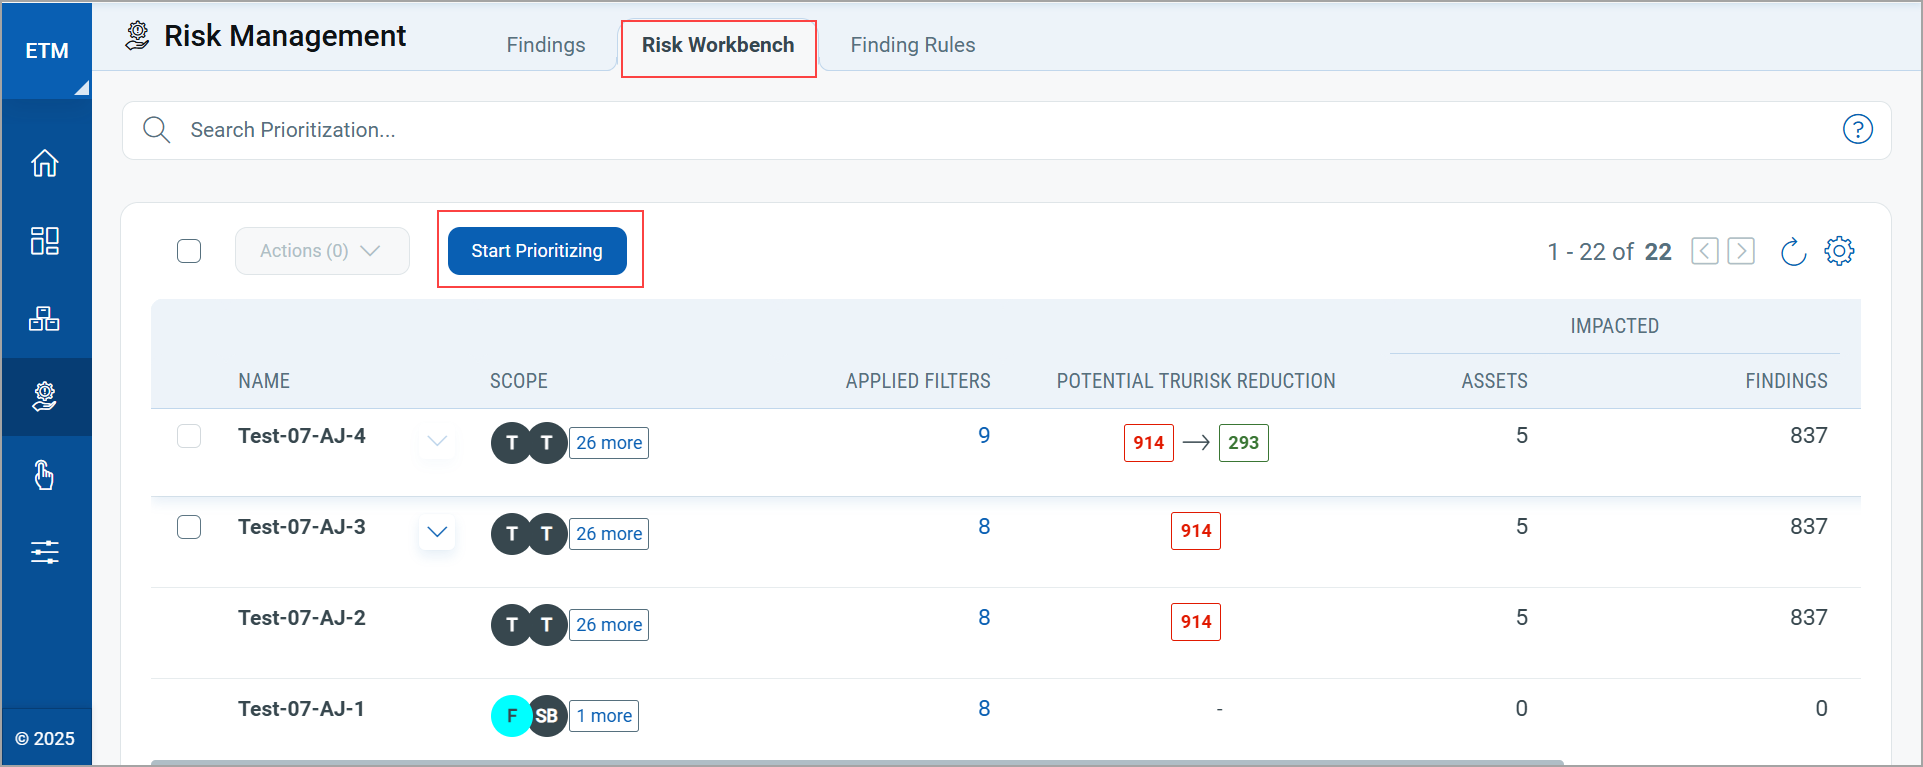Screen dimensions: 1923x767
Task: Expand the Test-07-AJ-3 row chevron
Action: (x=437, y=532)
